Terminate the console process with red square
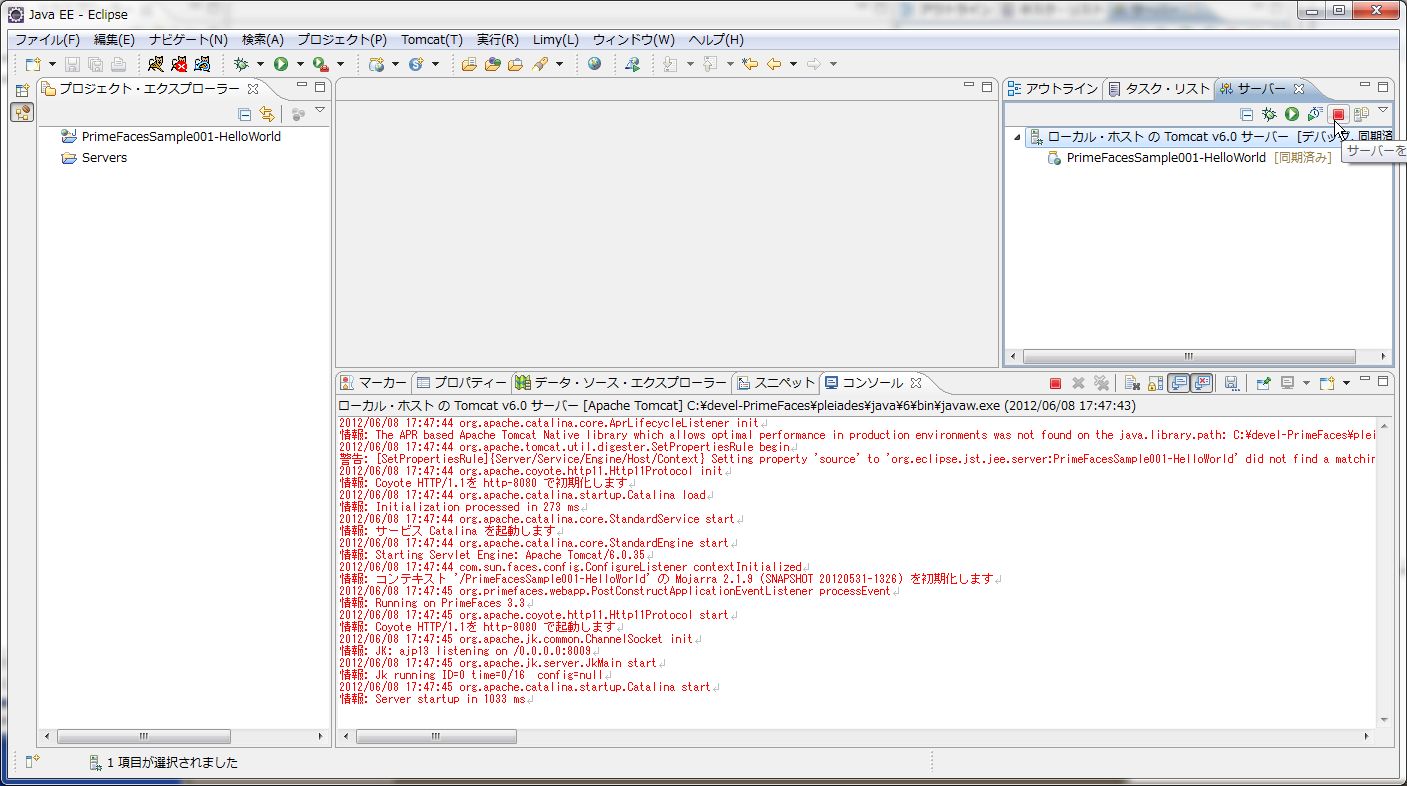The image size is (1407, 786). (x=1055, y=383)
